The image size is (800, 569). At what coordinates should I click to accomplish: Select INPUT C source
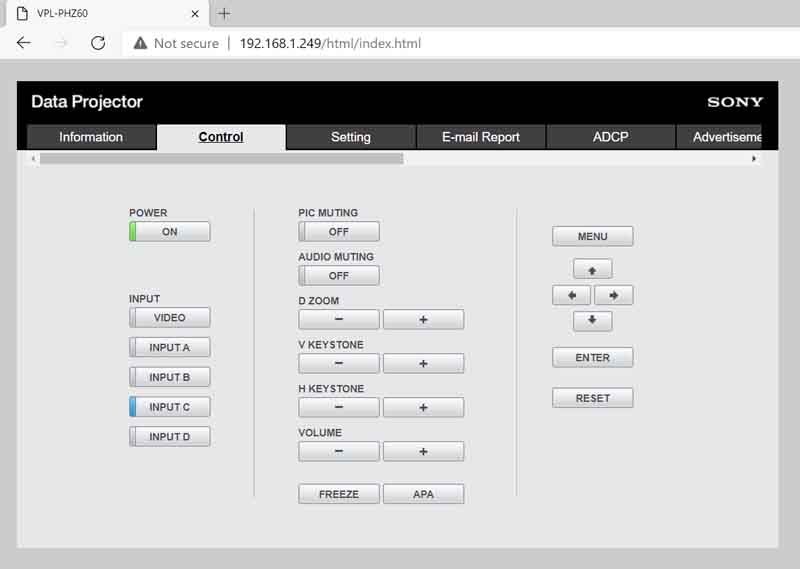[x=169, y=407]
